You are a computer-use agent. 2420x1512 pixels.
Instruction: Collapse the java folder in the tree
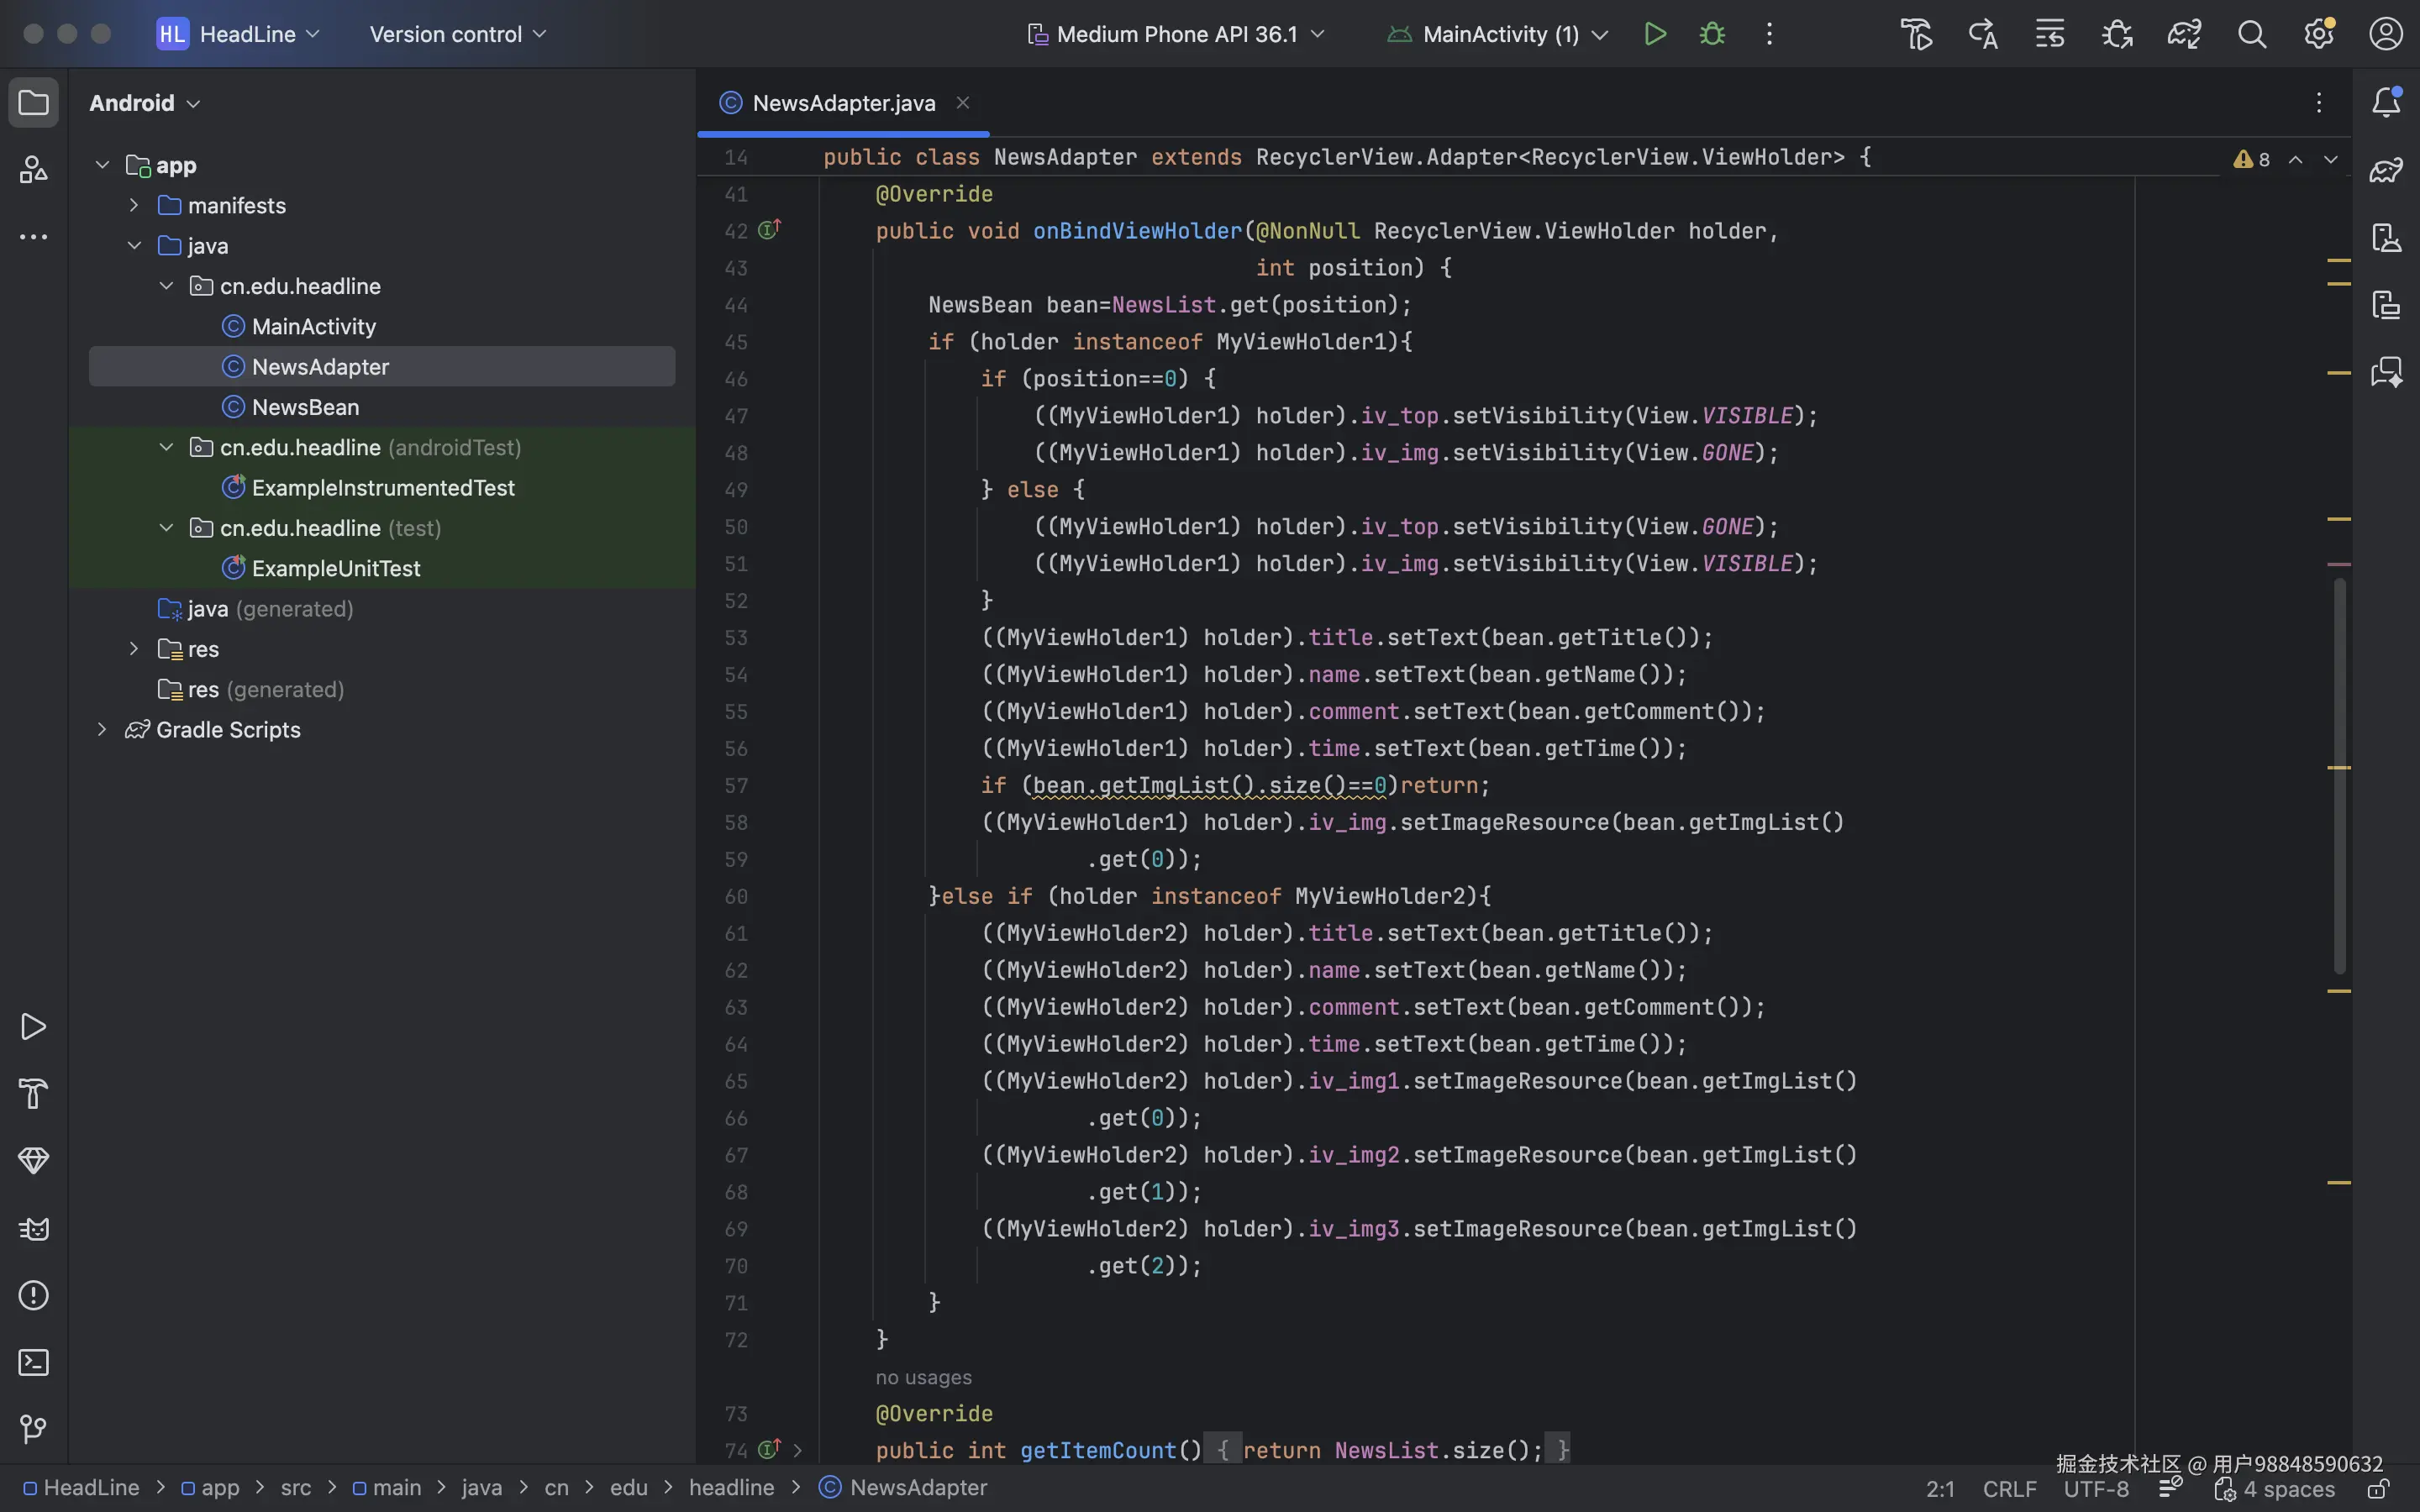point(134,245)
